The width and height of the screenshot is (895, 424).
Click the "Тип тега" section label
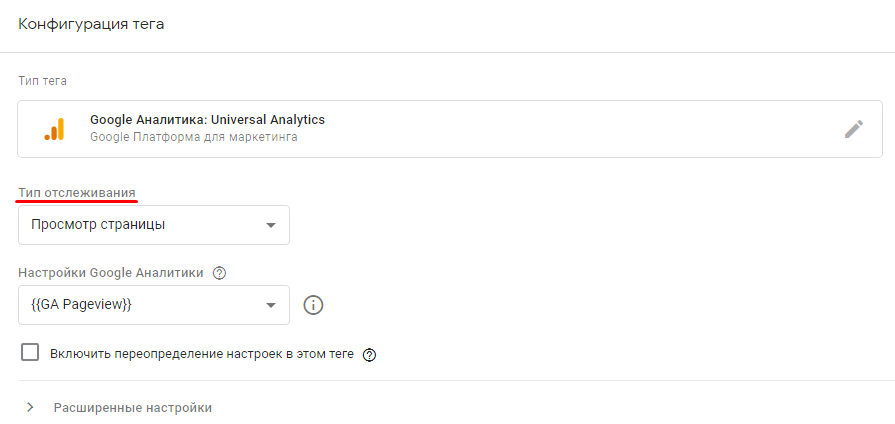pyautogui.click(x=42, y=80)
